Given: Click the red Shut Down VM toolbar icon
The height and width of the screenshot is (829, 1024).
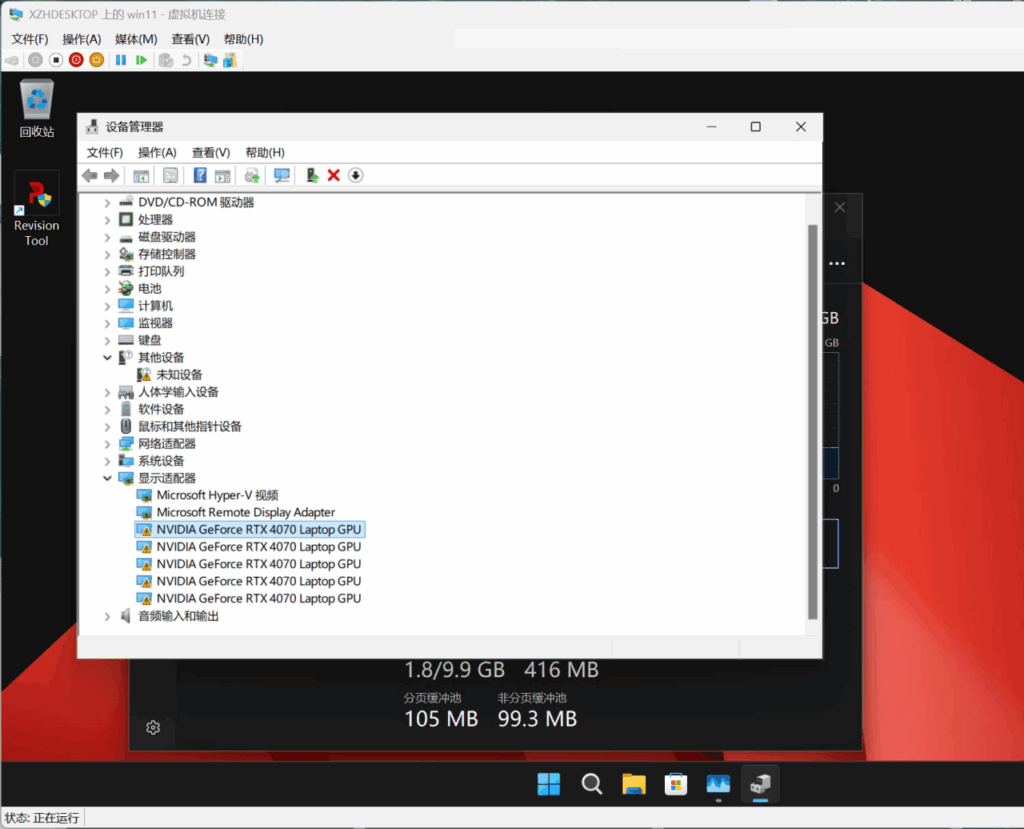Looking at the screenshot, I should click(76, 60).
